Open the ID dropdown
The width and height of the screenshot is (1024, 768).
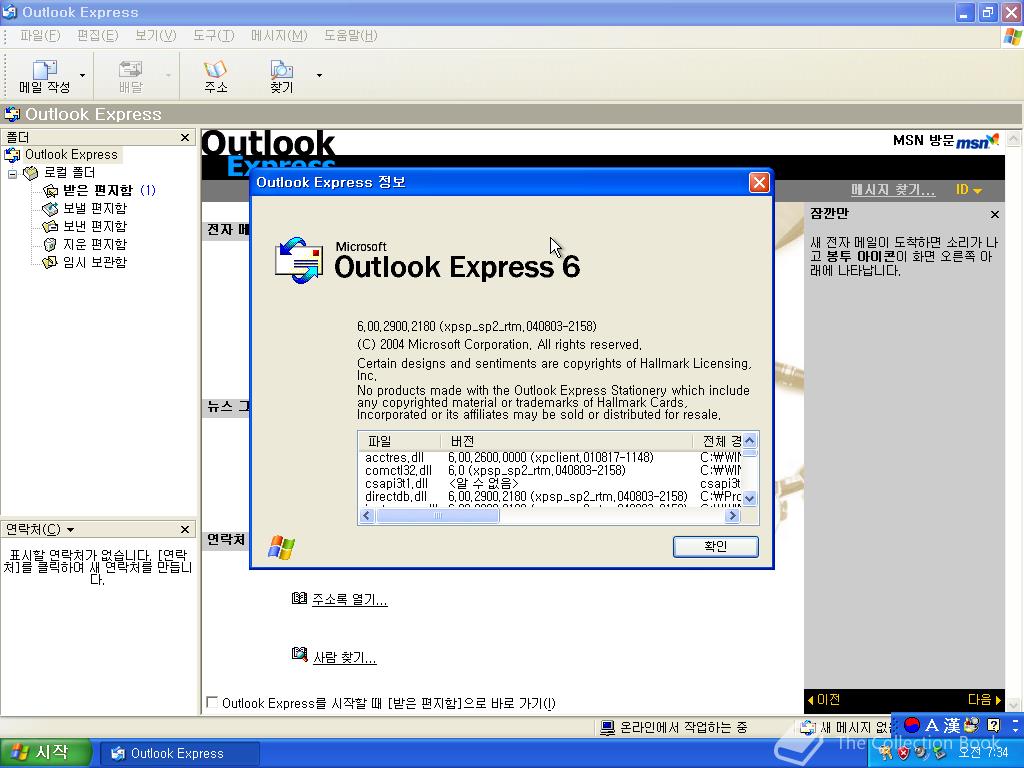pos(969,190)
